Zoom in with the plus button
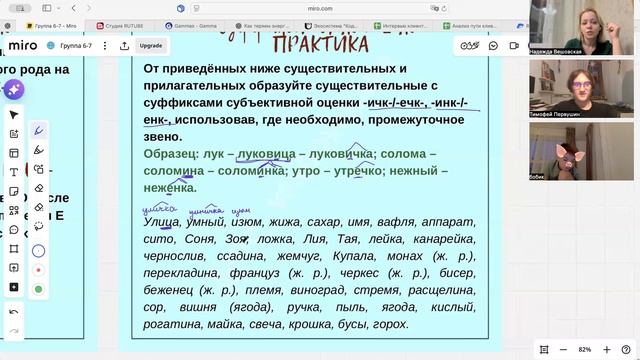 pos(607,349)
